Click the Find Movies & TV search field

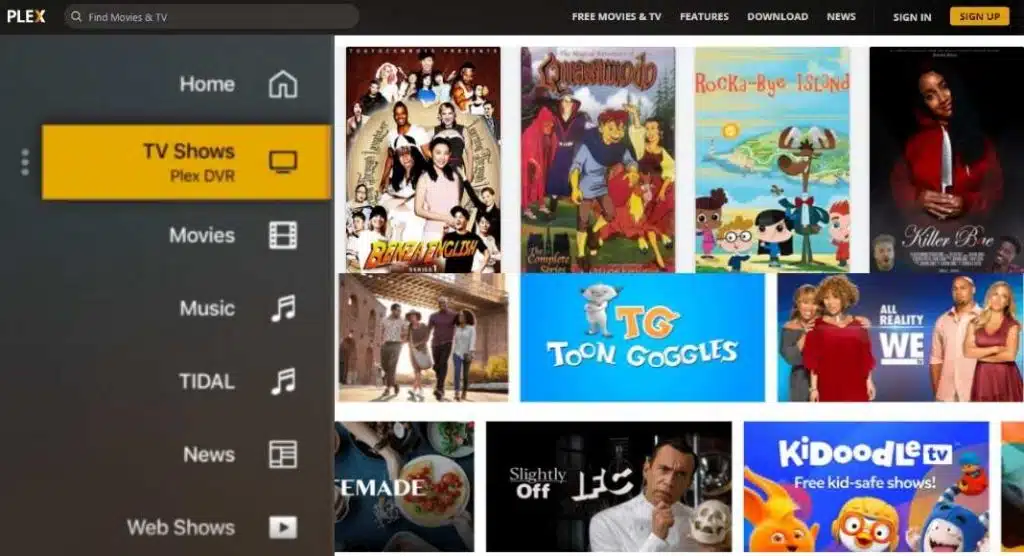coord(212,16)
